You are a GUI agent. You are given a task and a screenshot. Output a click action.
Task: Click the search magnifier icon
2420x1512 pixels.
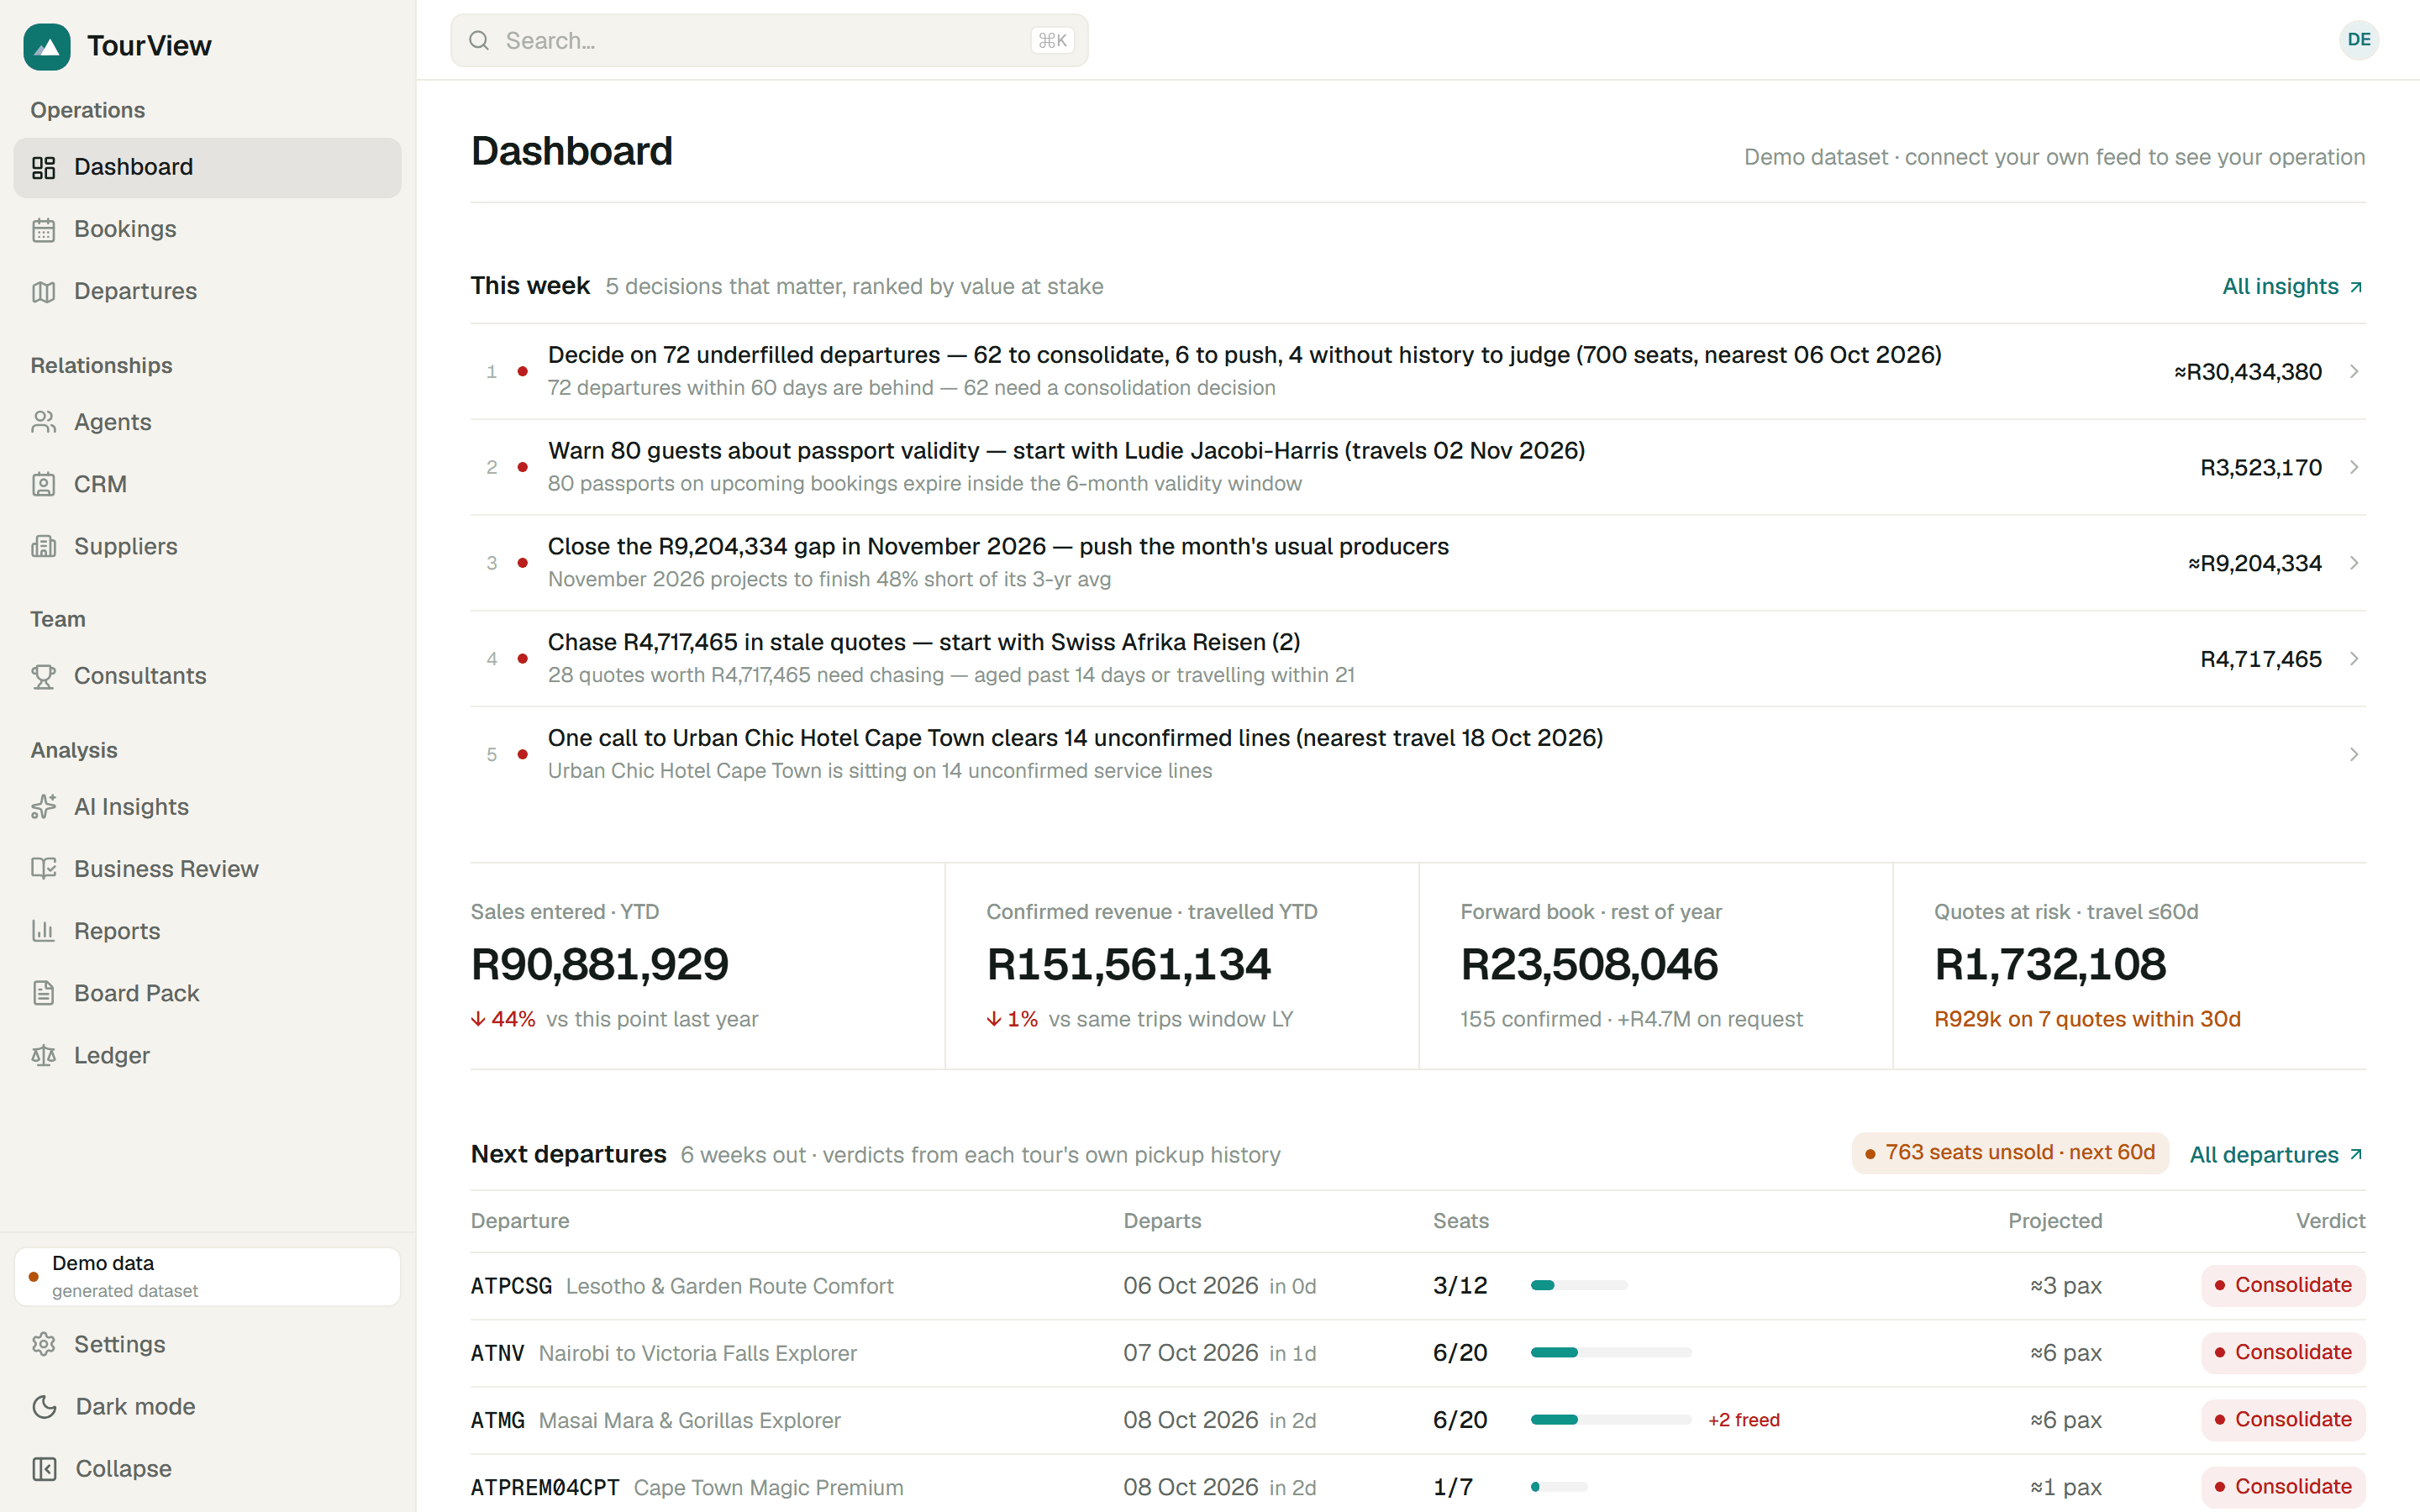tap(479, 40)
